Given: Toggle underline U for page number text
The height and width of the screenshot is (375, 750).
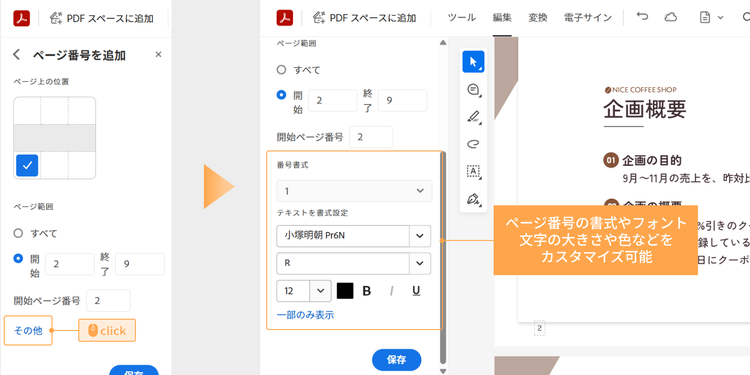Looking at the screenshot, I should click(x=416, y=291).
